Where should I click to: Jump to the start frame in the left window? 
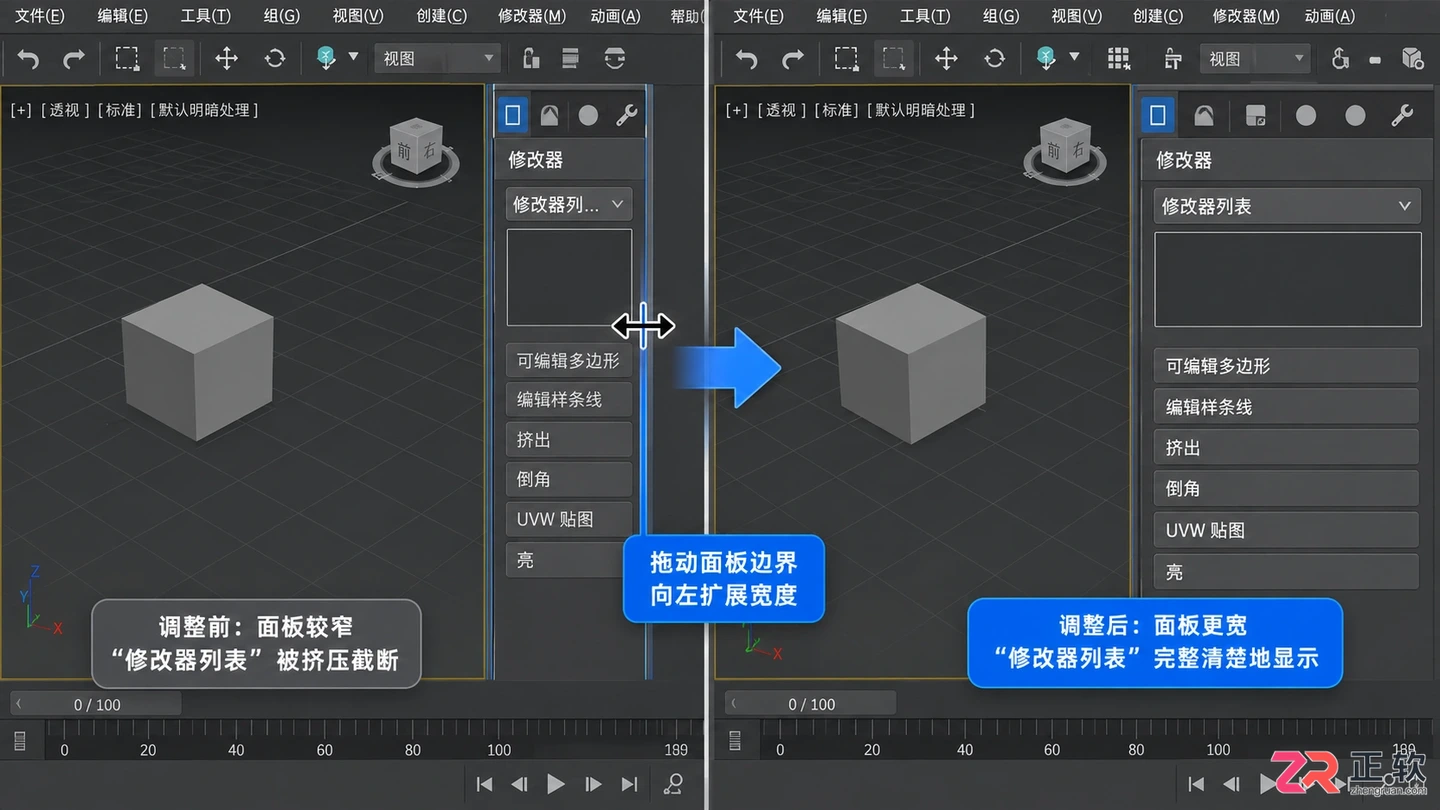(484, 784)
